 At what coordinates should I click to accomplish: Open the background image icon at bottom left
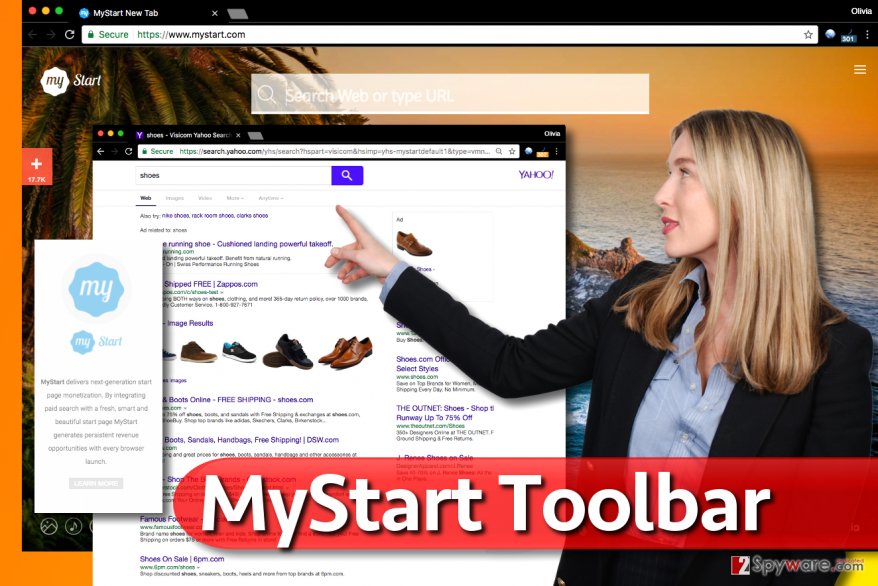[49, 526]
